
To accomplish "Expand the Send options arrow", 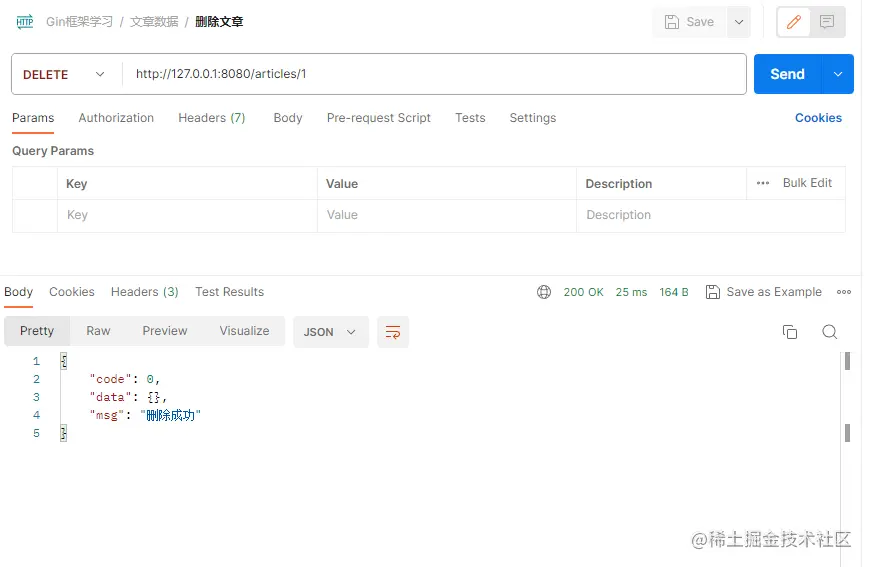I will (x=838, y=74).
